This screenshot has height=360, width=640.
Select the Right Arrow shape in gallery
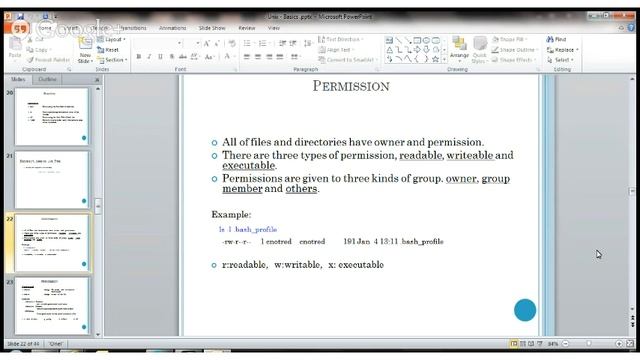pyautogui.click(x=417, y=50)
